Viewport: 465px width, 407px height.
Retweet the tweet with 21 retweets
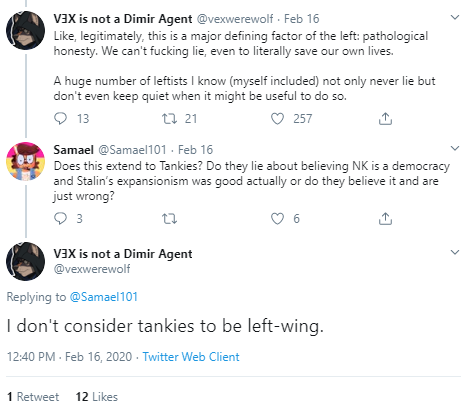(169, 119)
